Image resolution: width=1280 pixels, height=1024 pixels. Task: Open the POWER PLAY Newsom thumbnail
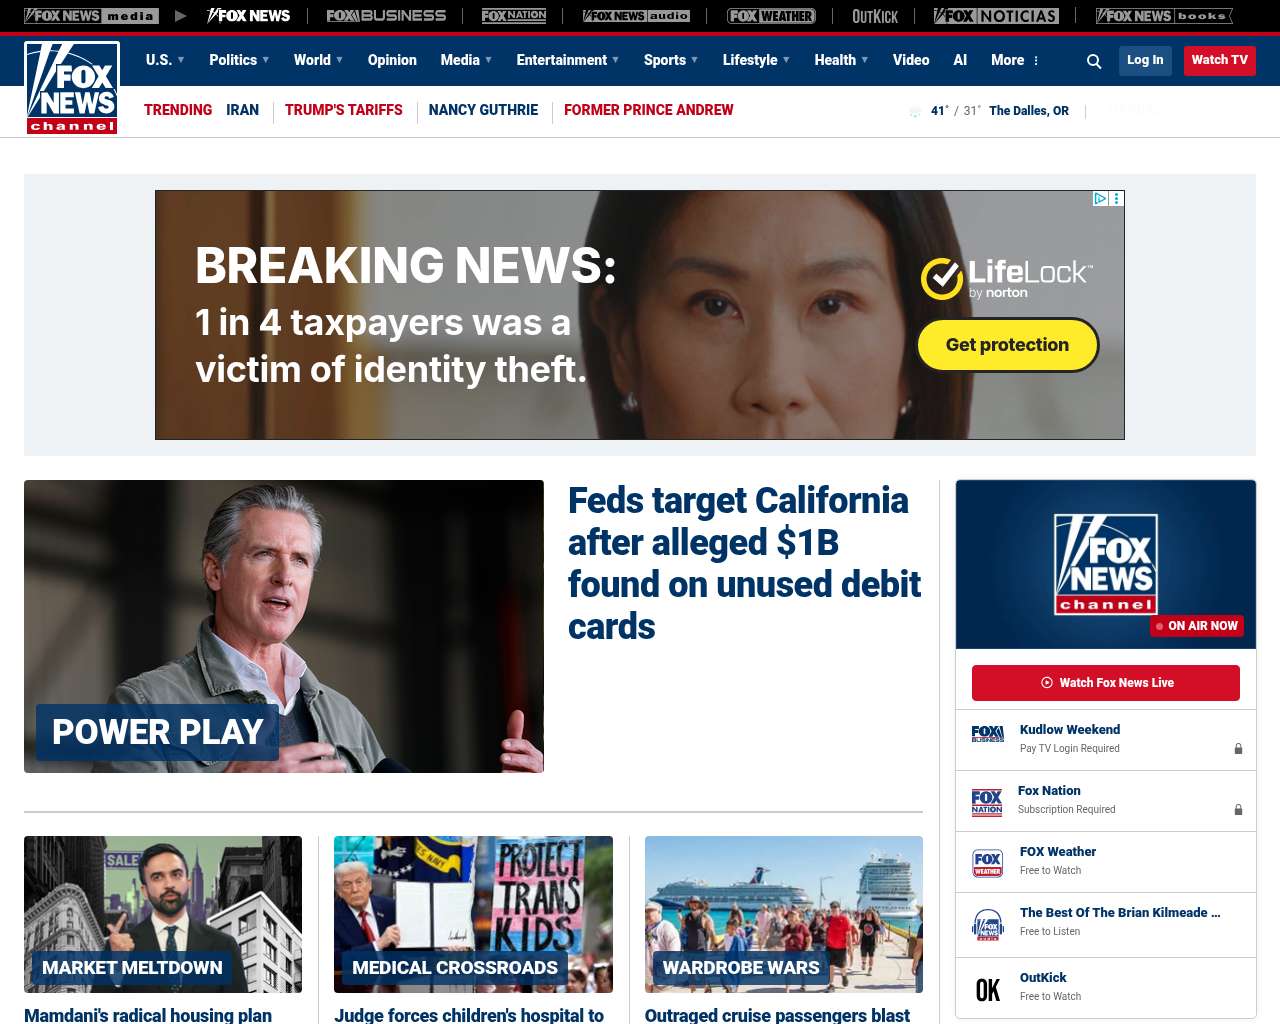[x=284, y=626]
